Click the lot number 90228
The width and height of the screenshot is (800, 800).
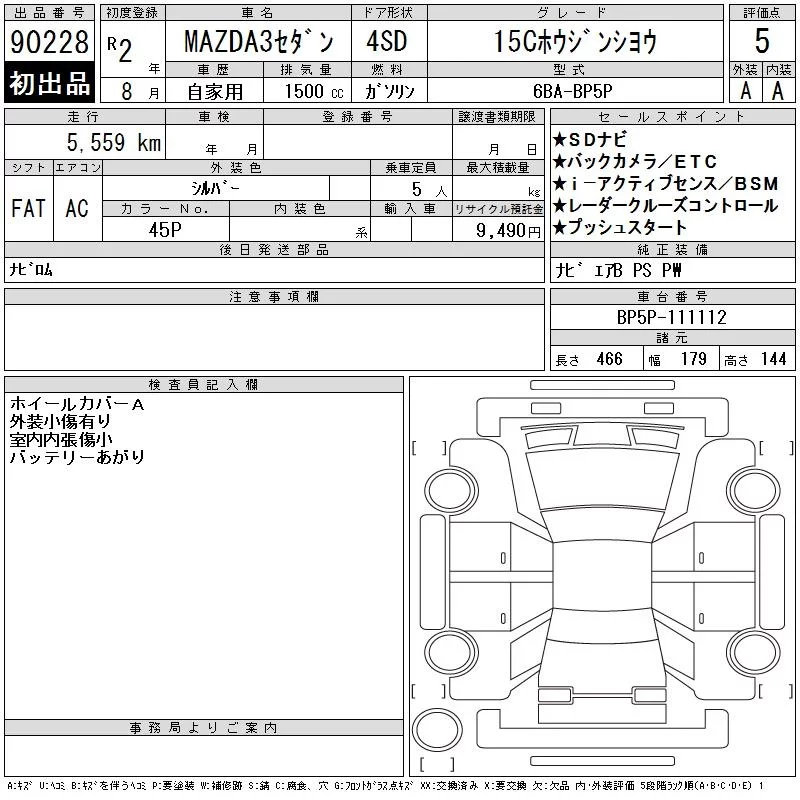49,41
